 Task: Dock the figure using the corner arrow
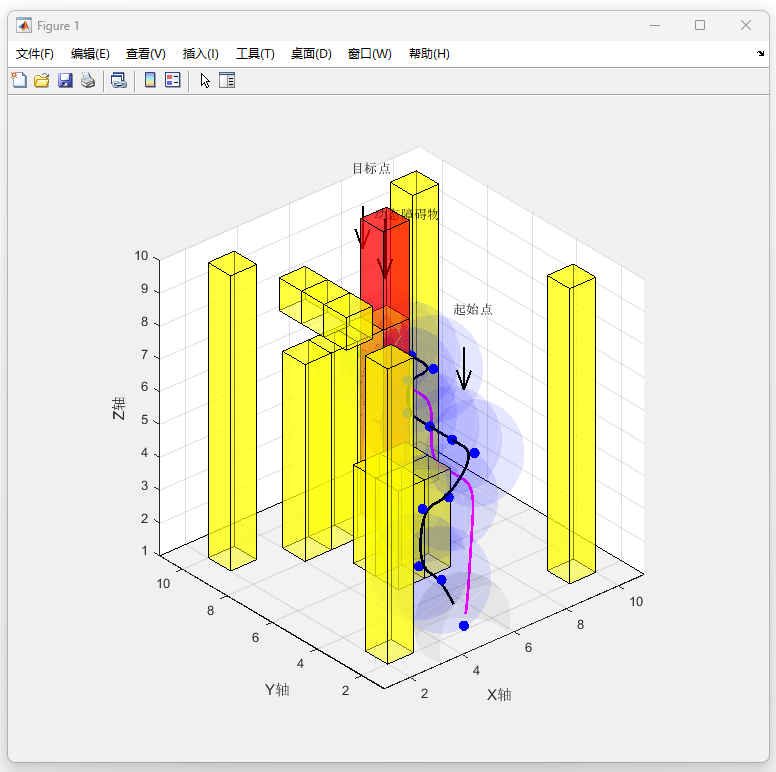pyautogui.click(x=760, y=53)
